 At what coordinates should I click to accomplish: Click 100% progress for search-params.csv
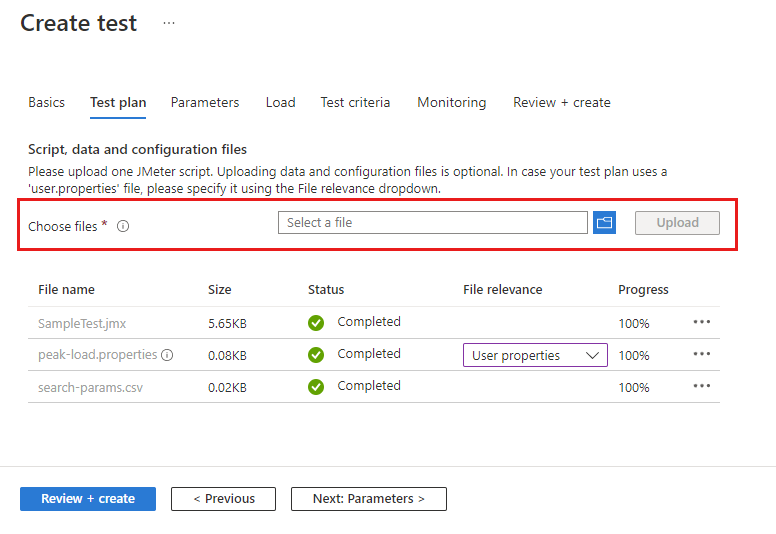[x=634, y=388]
